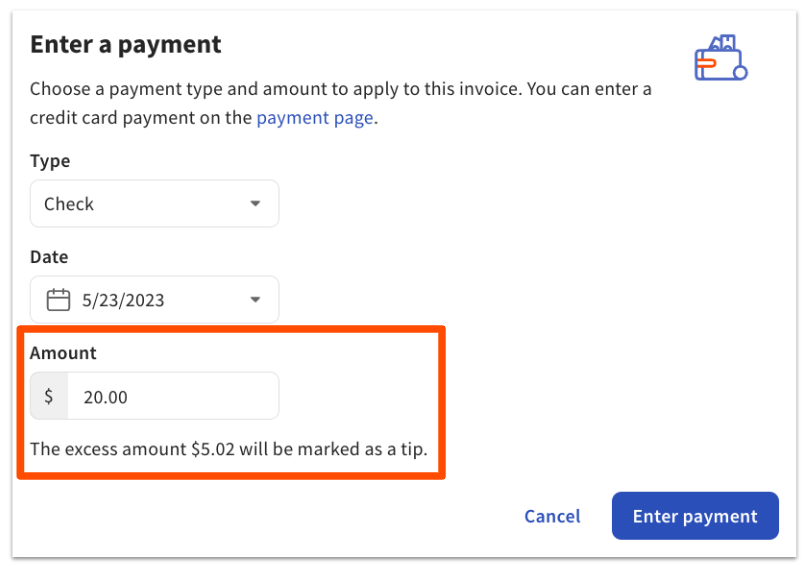This screenshot has width=802, height=566.
Task: Expand the Type dropdown arrow
Action: pyautogui.click(x=255, y=204)
